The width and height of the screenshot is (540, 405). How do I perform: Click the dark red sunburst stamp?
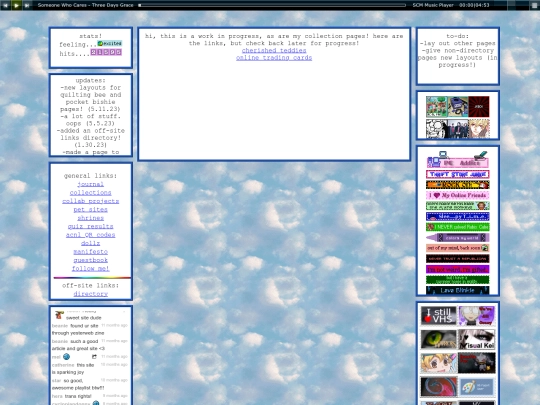[x=479, y=107]
